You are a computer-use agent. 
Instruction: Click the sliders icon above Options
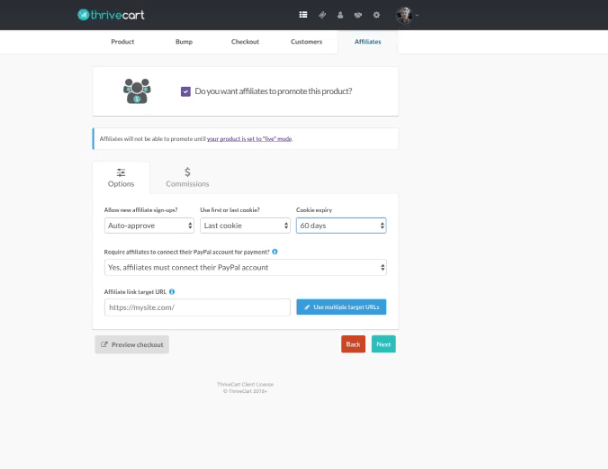tap(121, 172)
